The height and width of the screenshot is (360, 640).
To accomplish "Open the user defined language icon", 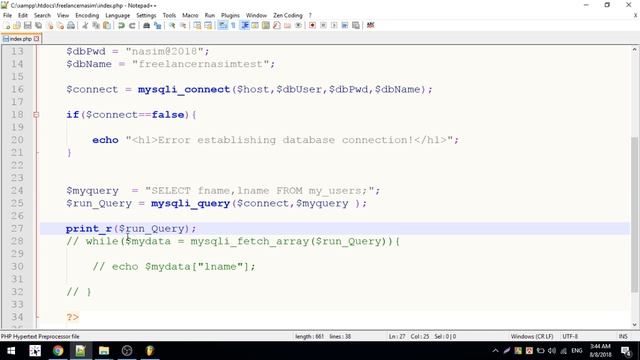I will pyautogui.click(x=255, y=25).
